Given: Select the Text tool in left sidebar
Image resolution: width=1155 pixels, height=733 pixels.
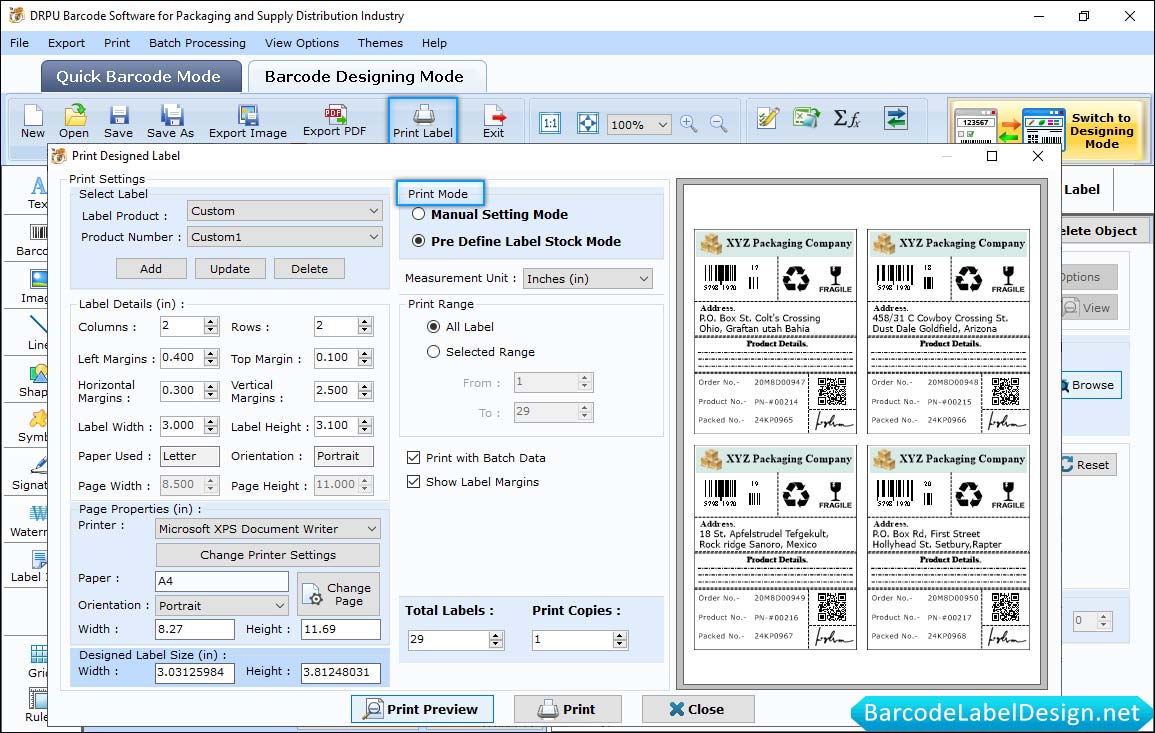Looking at the screenshot, I should tap(37, 193).
